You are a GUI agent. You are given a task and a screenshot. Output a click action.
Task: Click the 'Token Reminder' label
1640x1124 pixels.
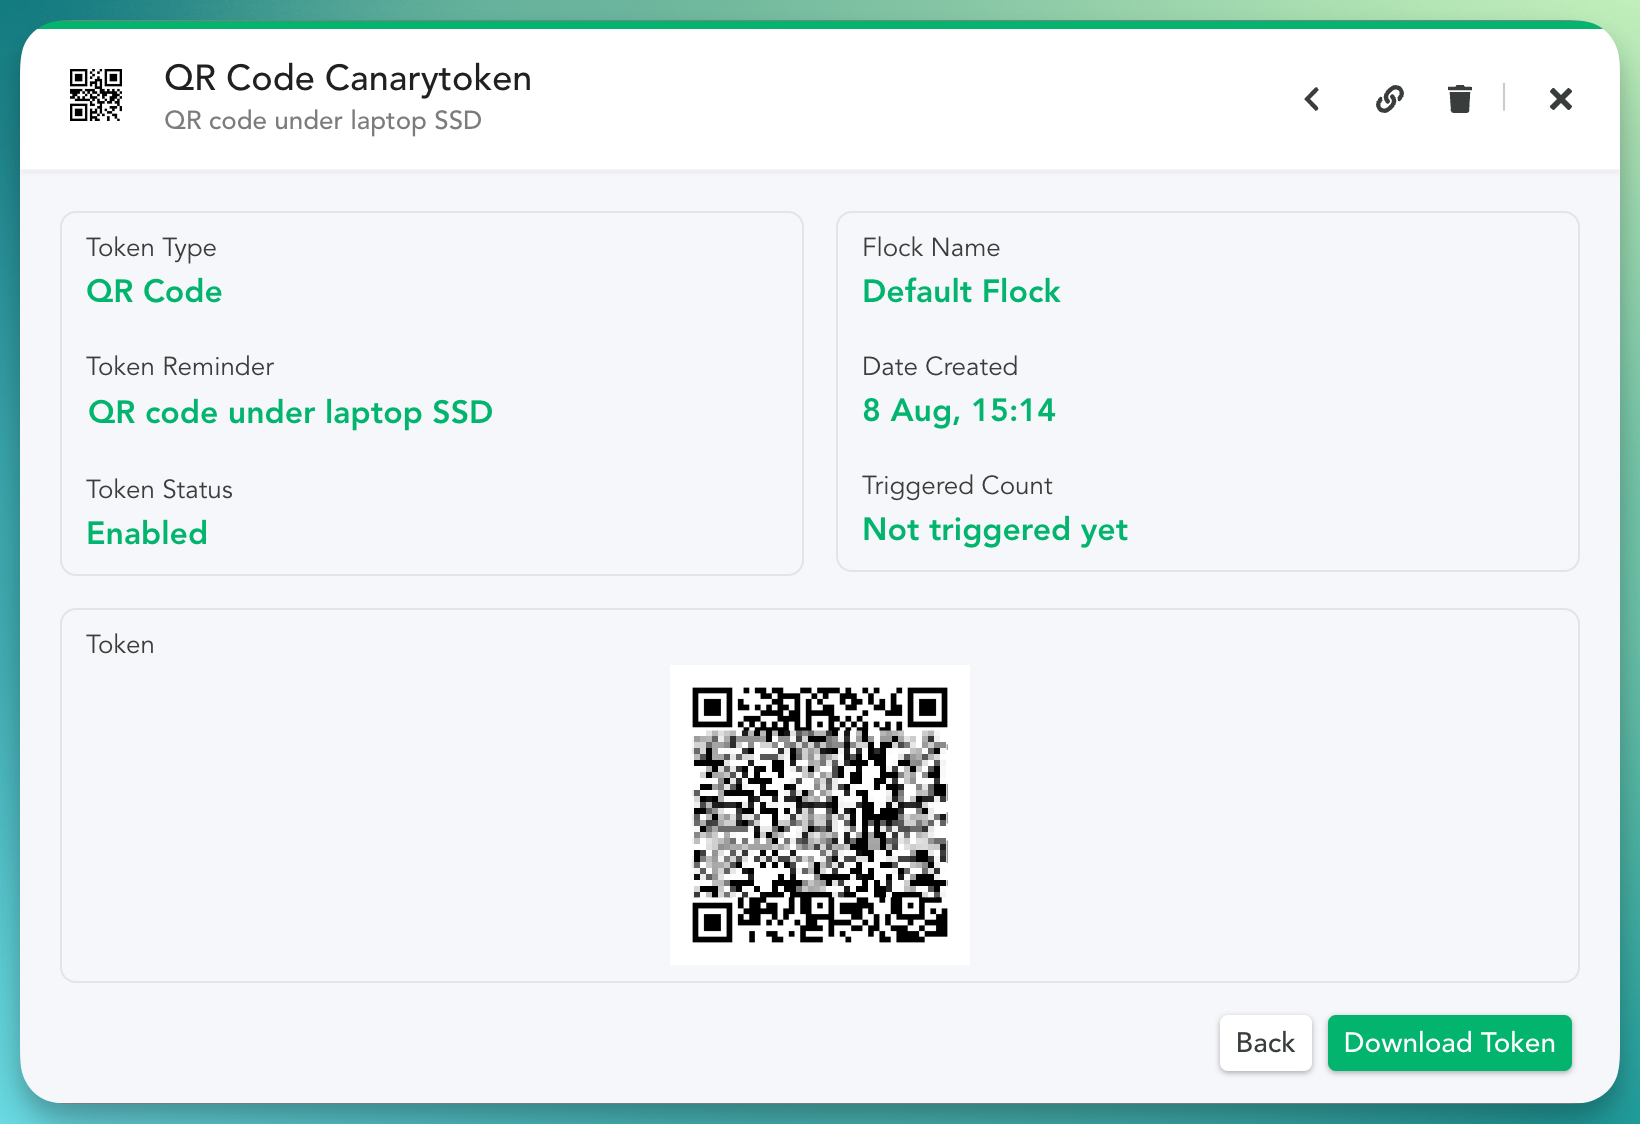pos(180,367)
